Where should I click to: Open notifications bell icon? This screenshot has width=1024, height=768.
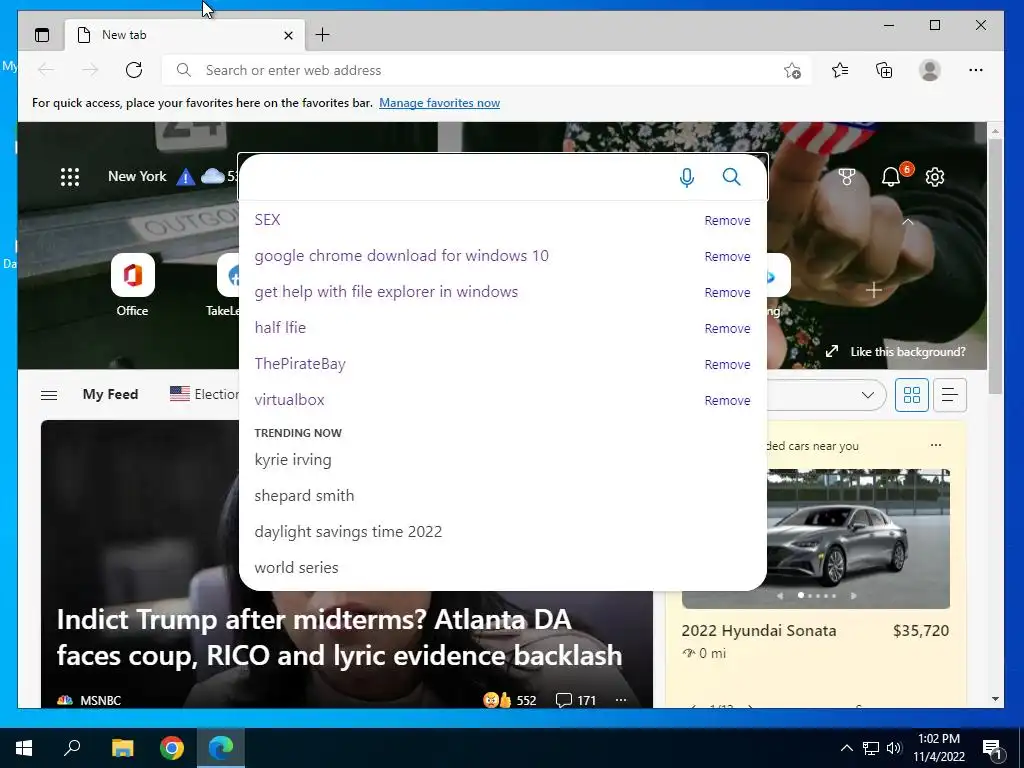tap(891, 177)
